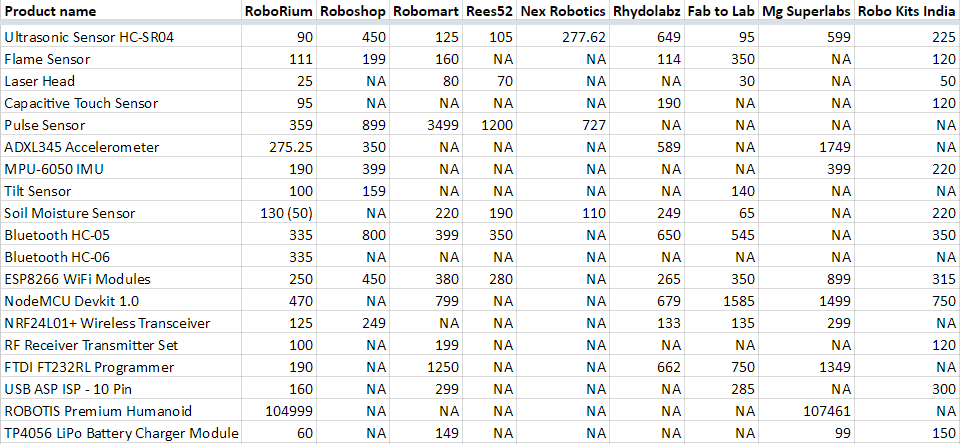Screen dimensions: 960x444
Task: Select the 470 RoboRium price cell
Action: pyautogui.click(x=279, y=301)
